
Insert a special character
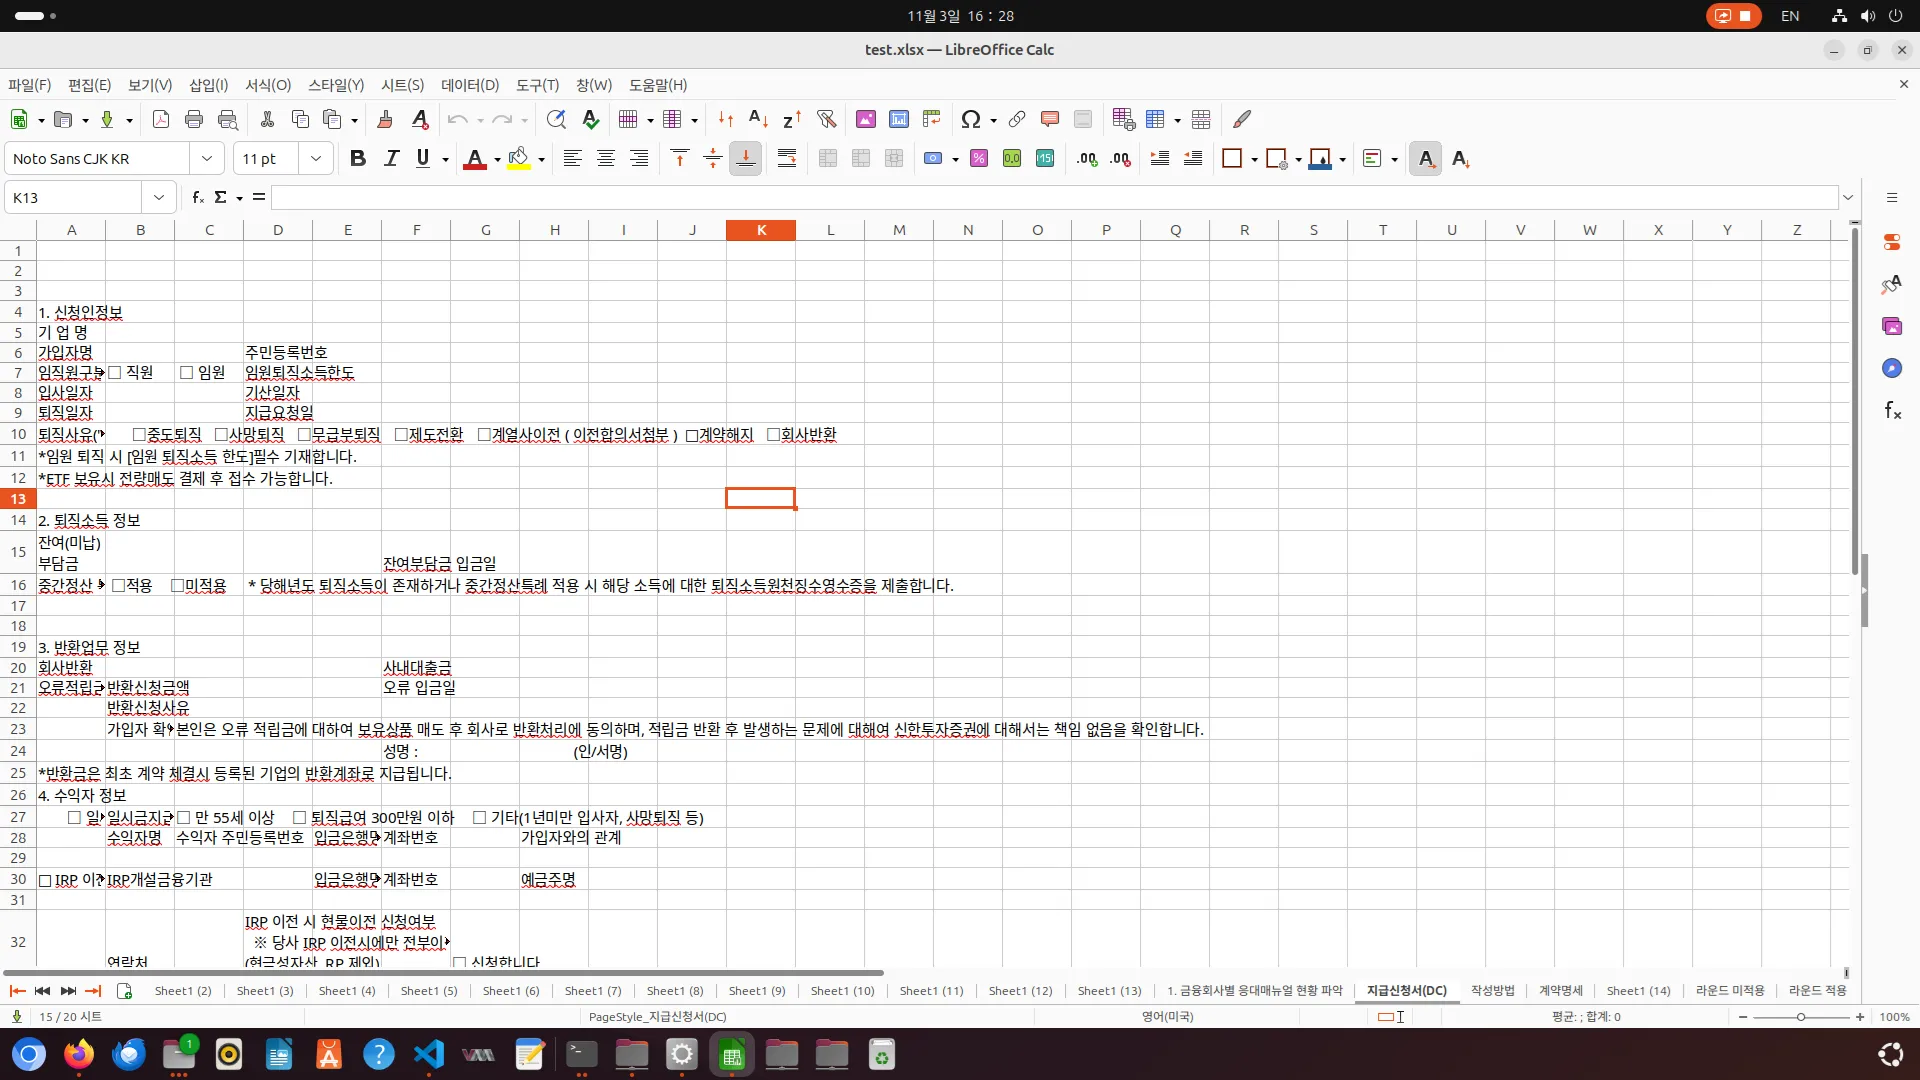pos(971,119)
